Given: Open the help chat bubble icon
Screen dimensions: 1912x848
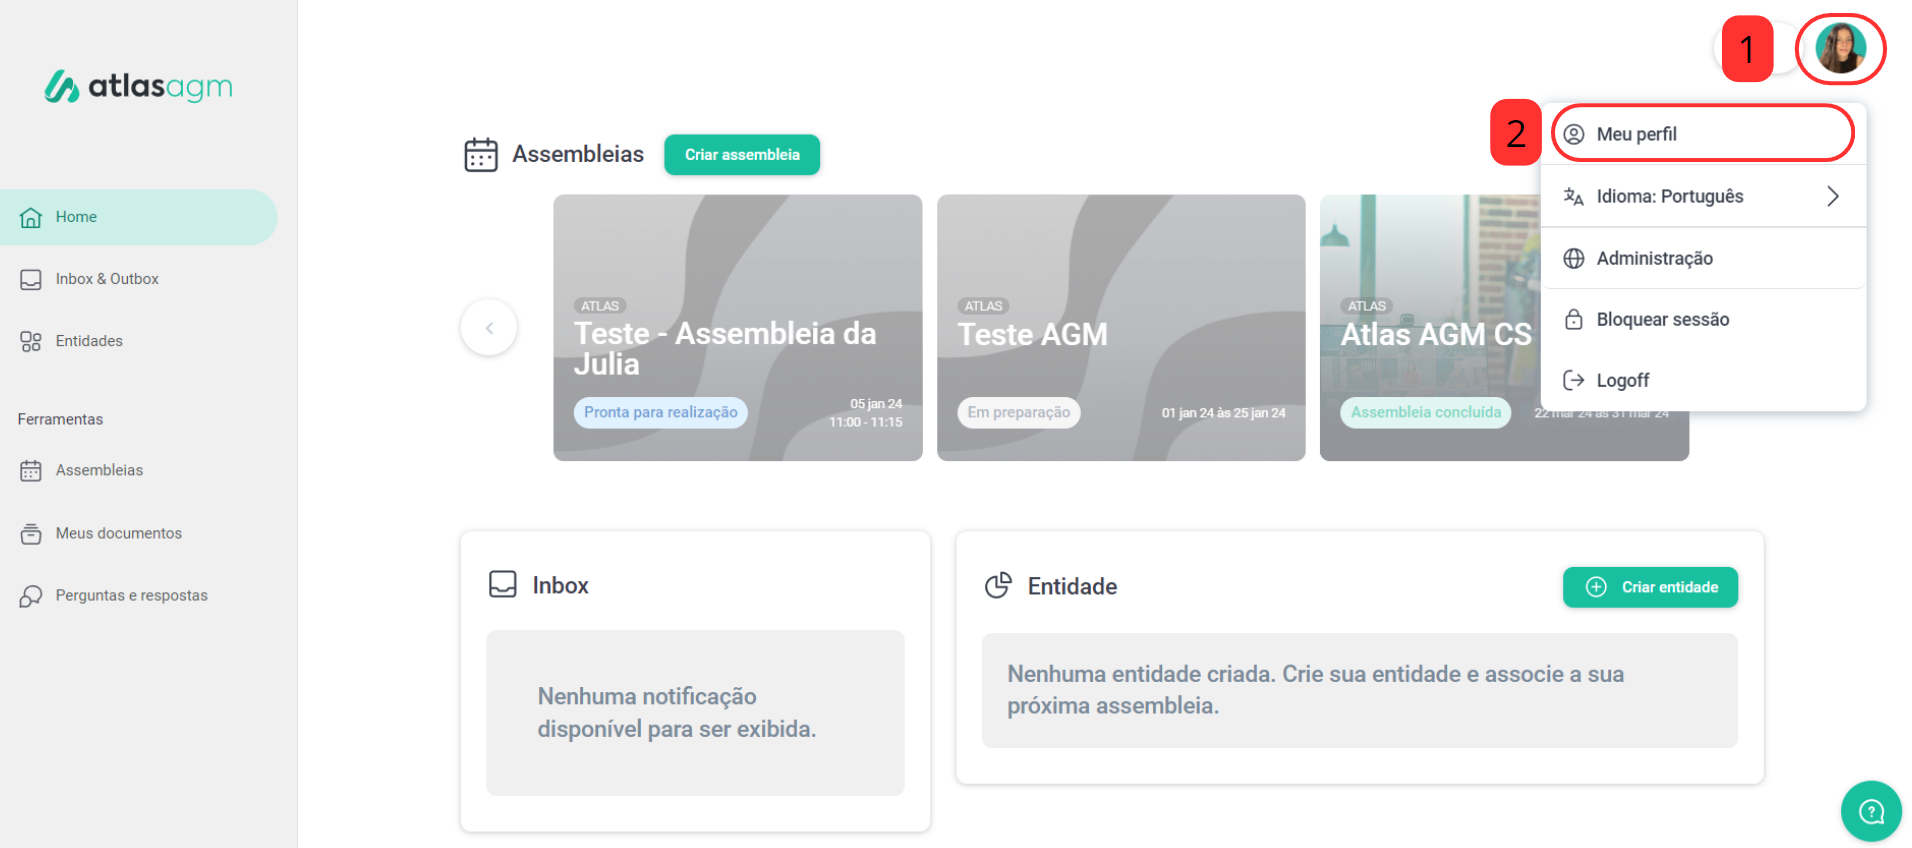Looking at the screenshot, I should click(1870, 811).
